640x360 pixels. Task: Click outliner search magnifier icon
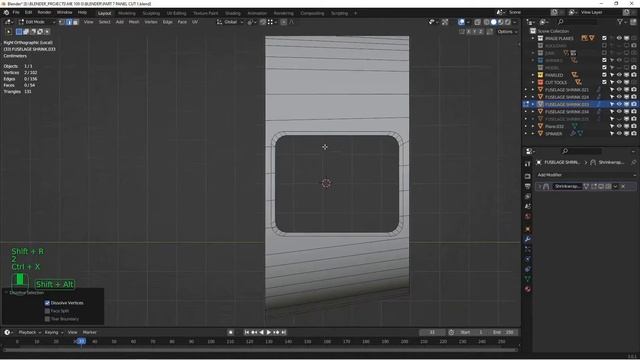click(561, 22)
